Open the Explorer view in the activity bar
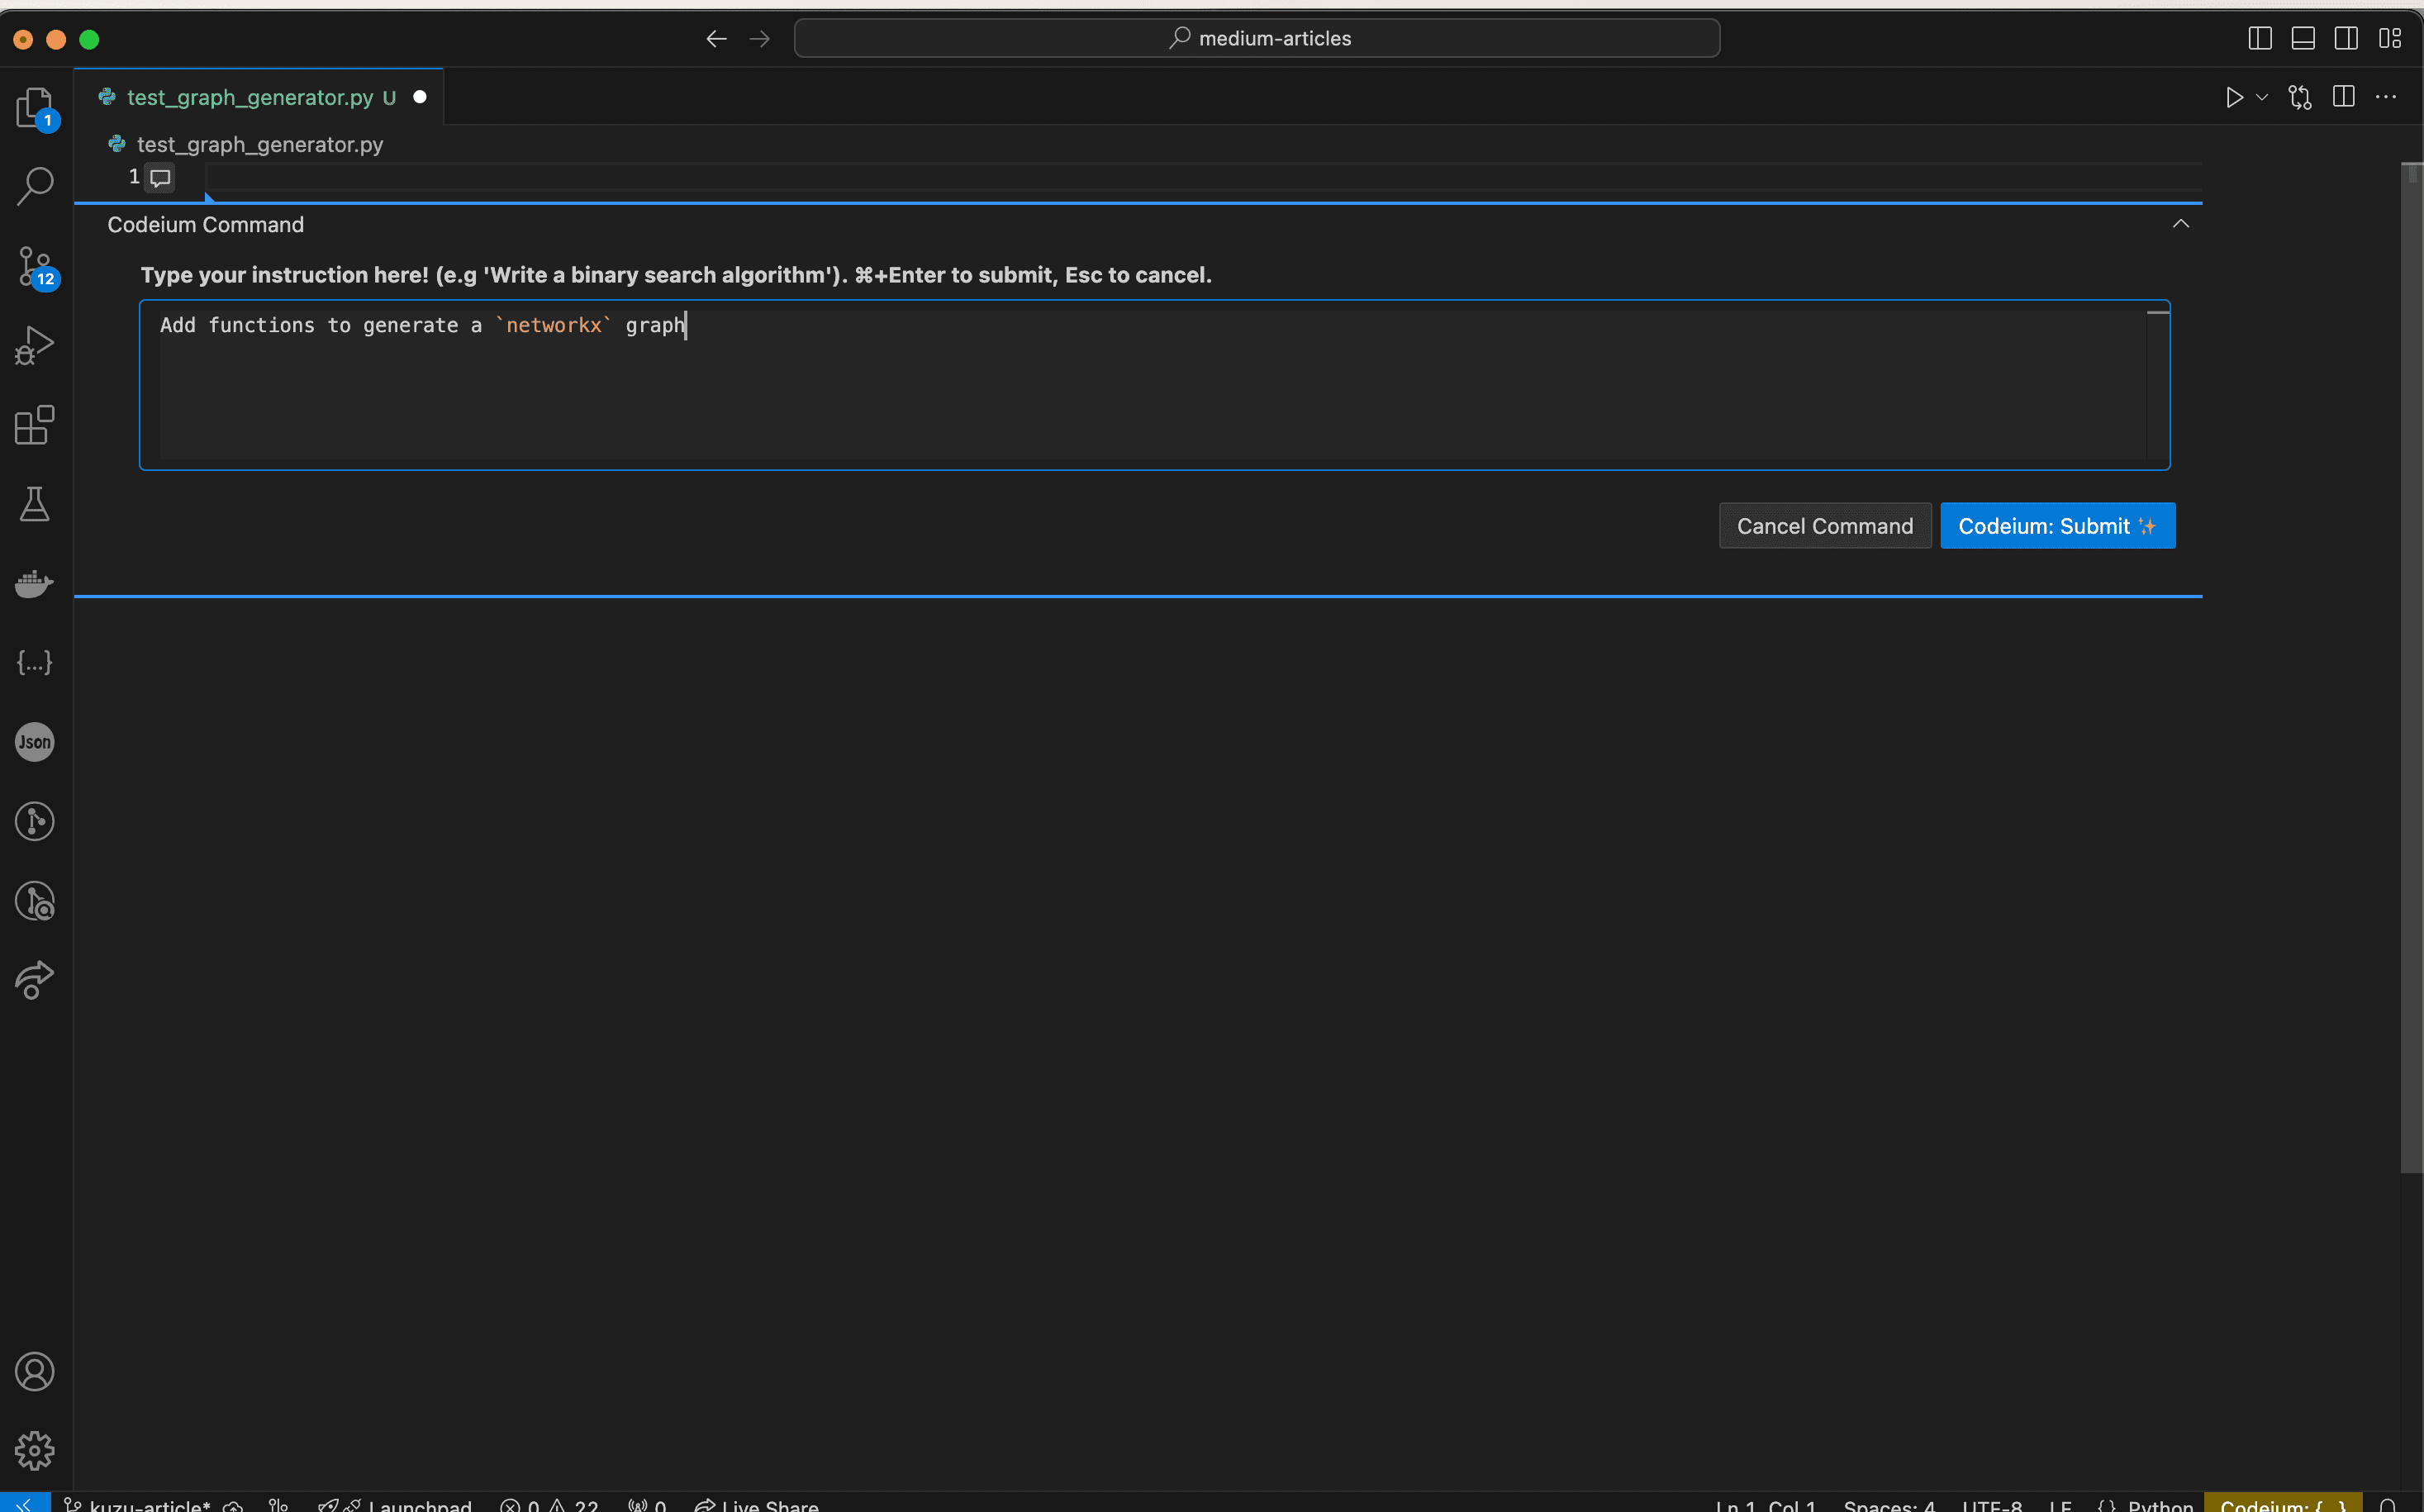This screenshot has height=1512, width=2424. point(35,108)
